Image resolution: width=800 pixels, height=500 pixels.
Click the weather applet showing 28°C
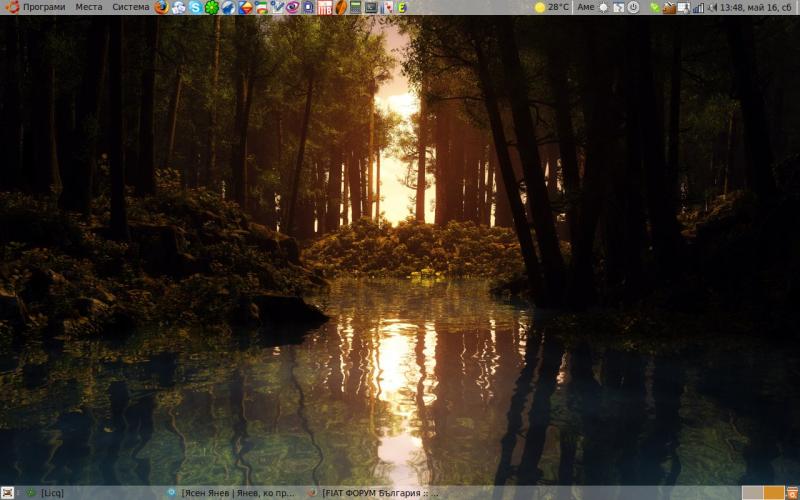pyautogui.click(x=551, y=7)
